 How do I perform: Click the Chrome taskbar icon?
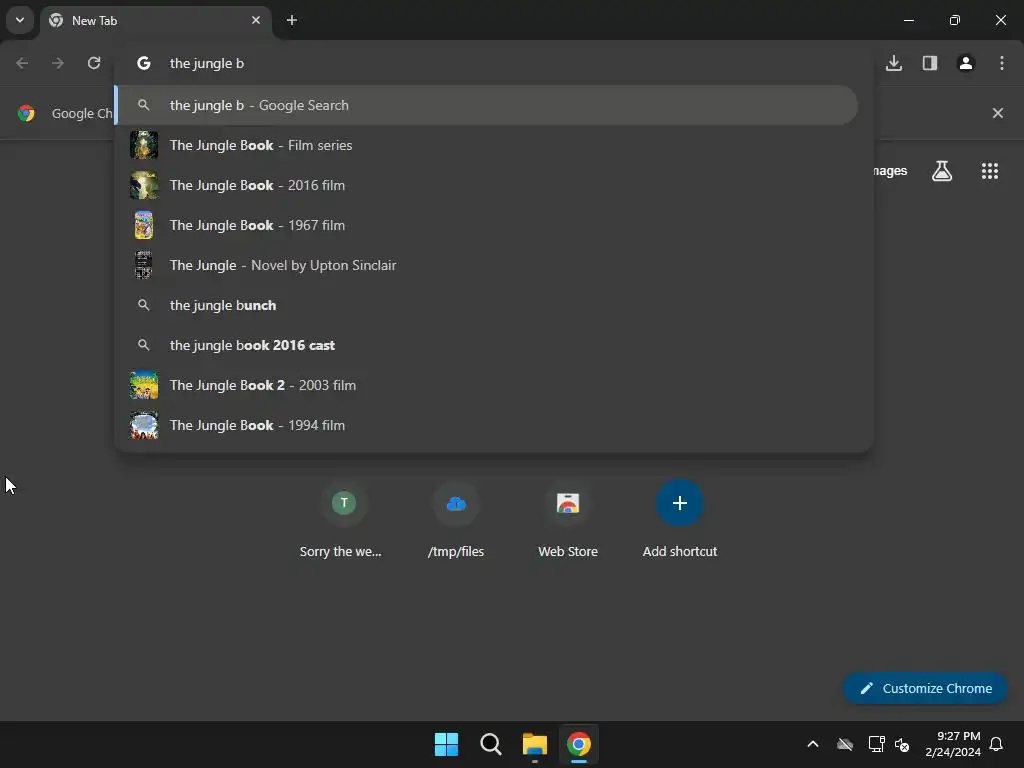pyautogui.click(x=579, y=744)
